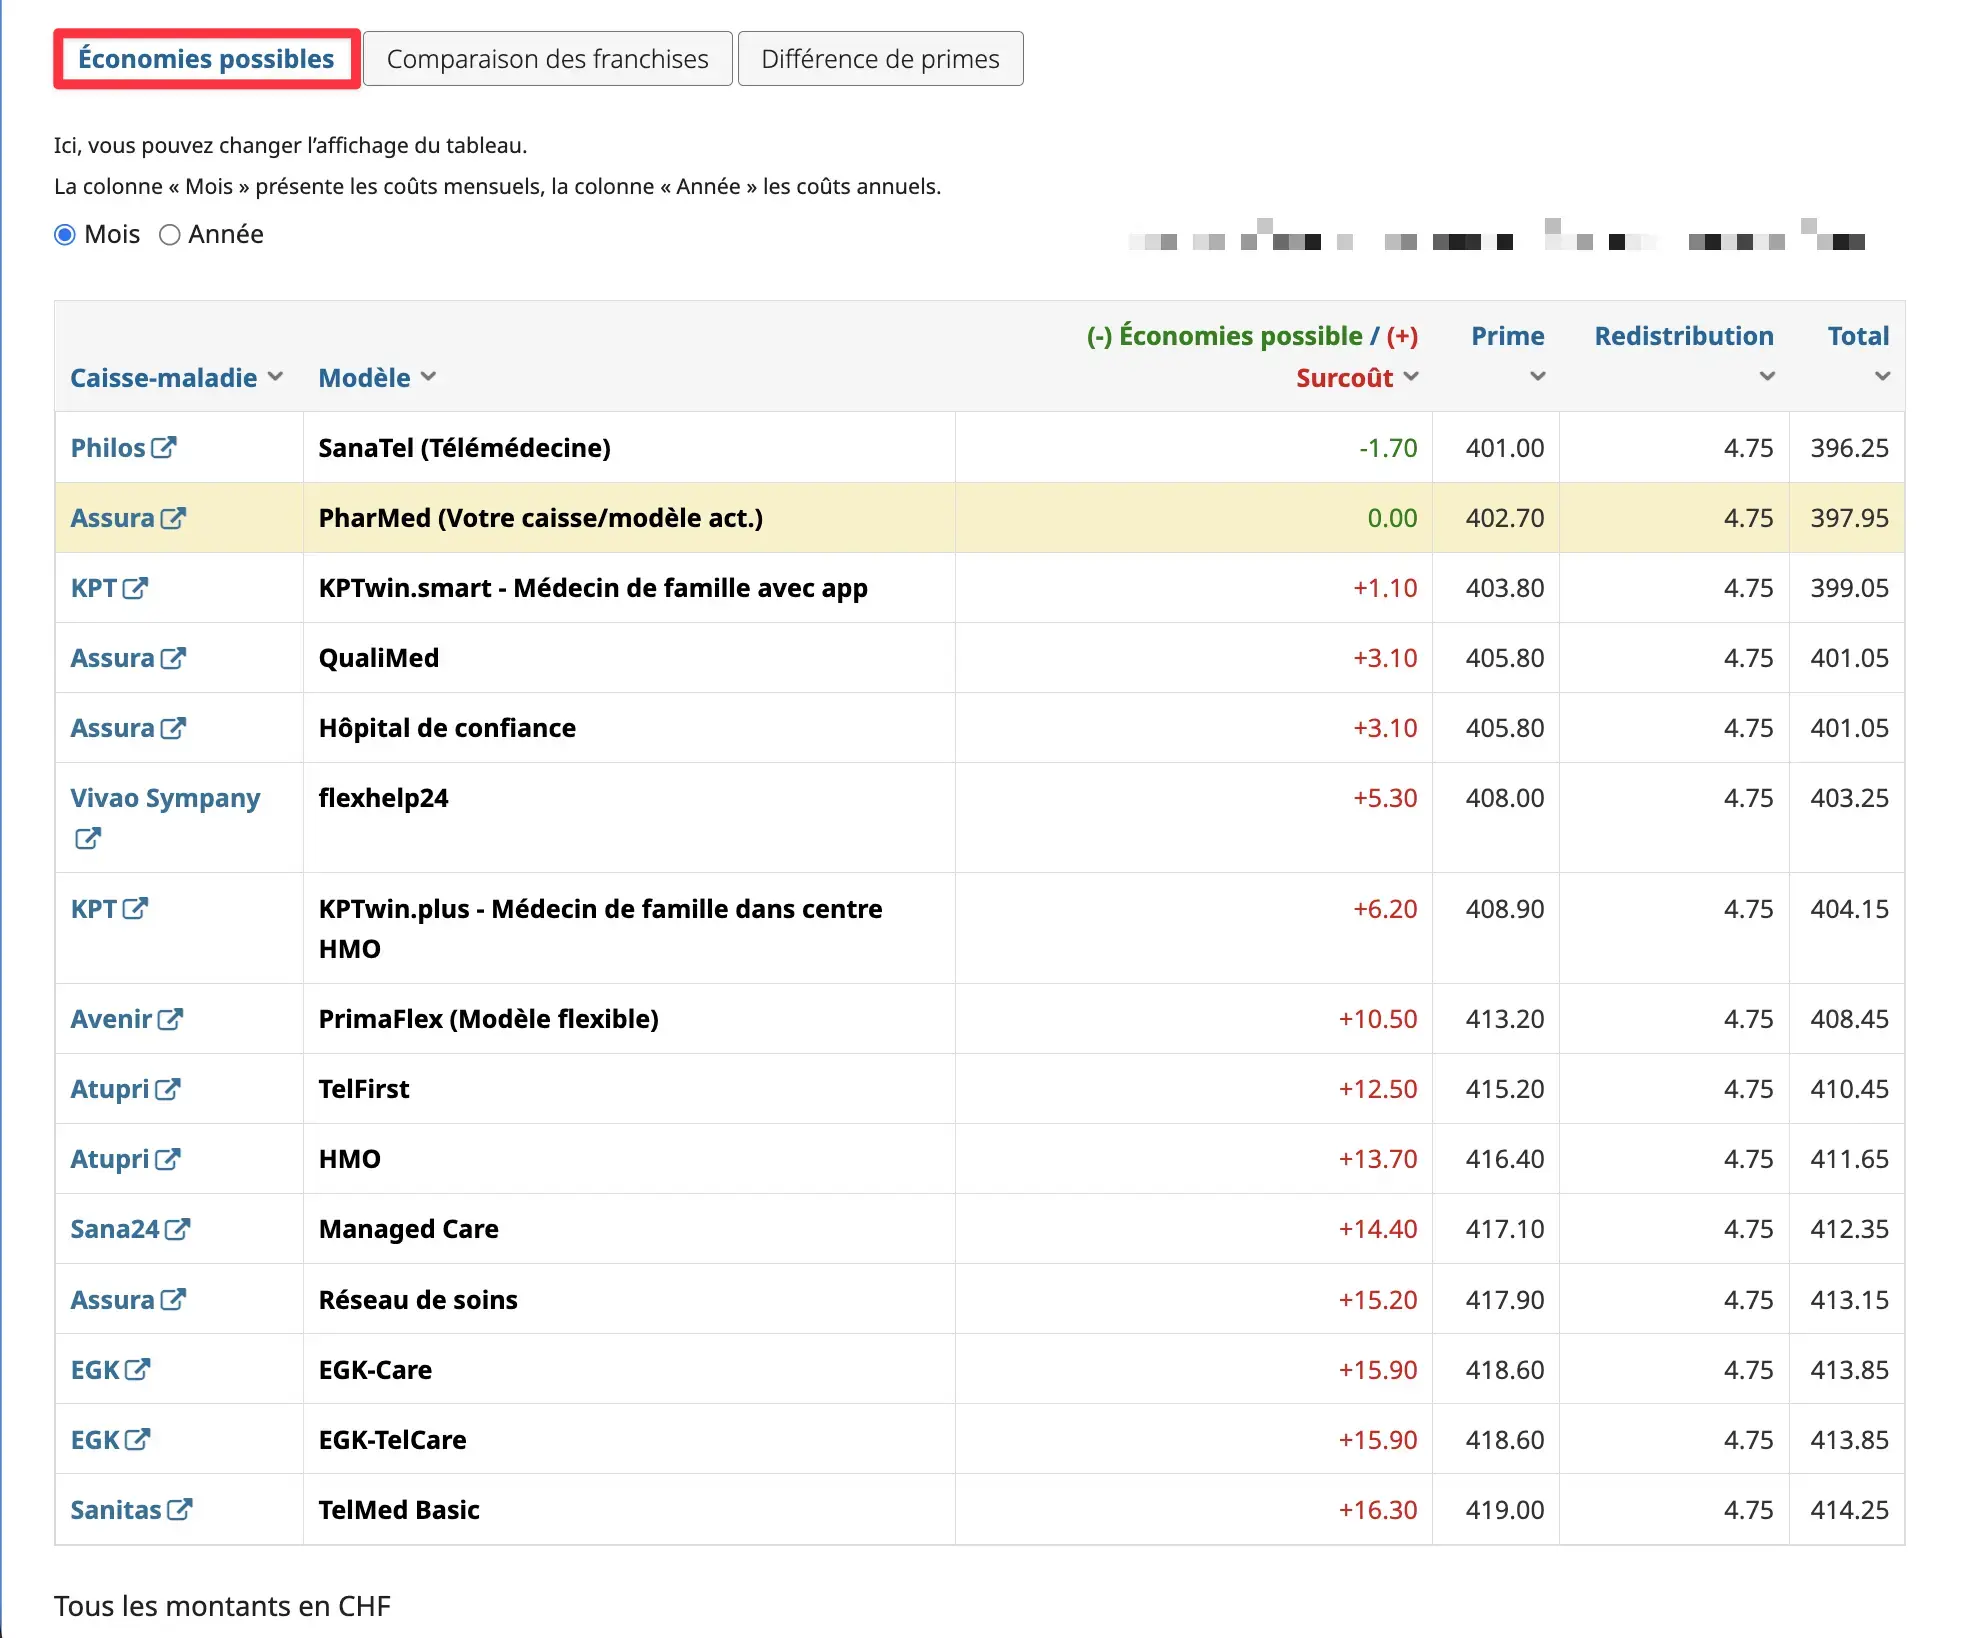
Task: Select the Mois radio button
Action: click(65, 235)
